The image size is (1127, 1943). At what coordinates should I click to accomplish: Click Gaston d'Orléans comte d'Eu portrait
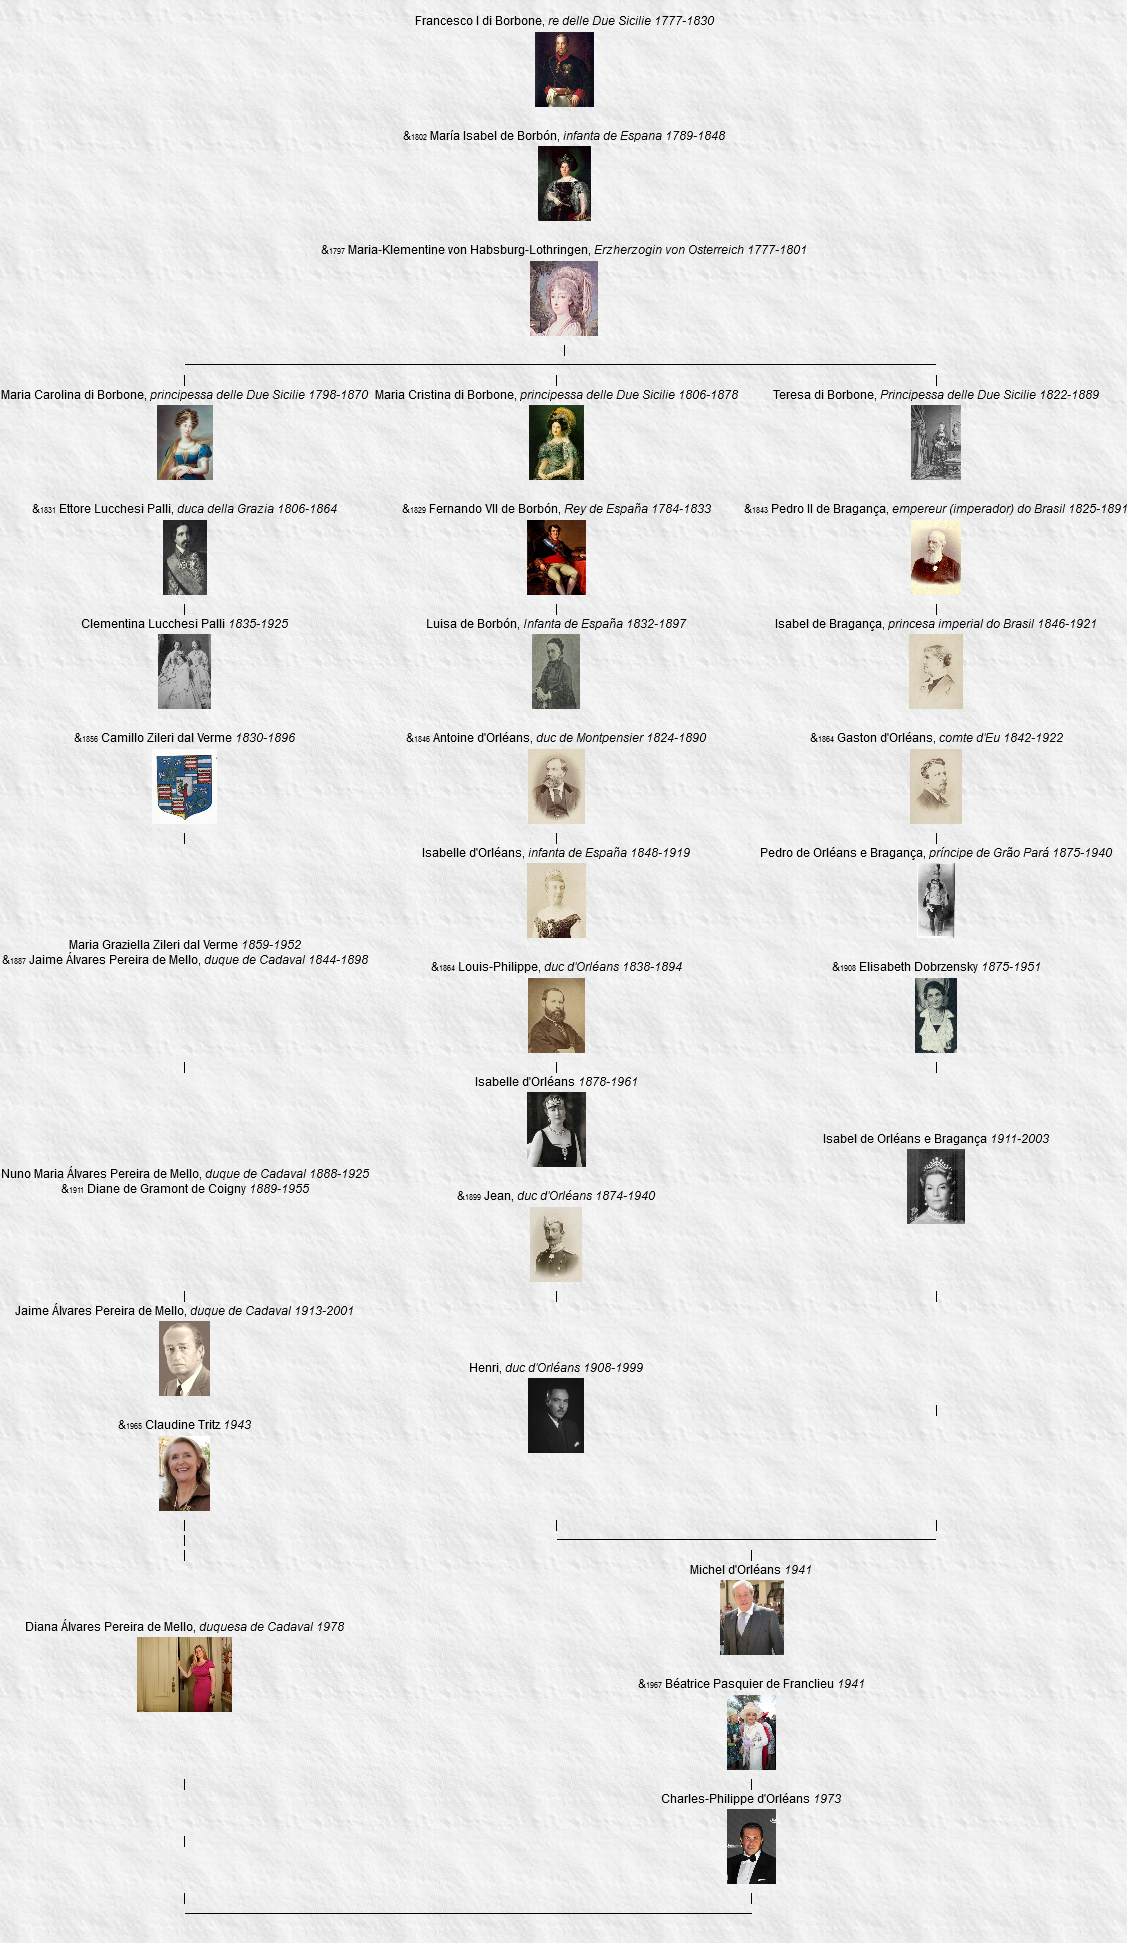[x=936, y=787]
